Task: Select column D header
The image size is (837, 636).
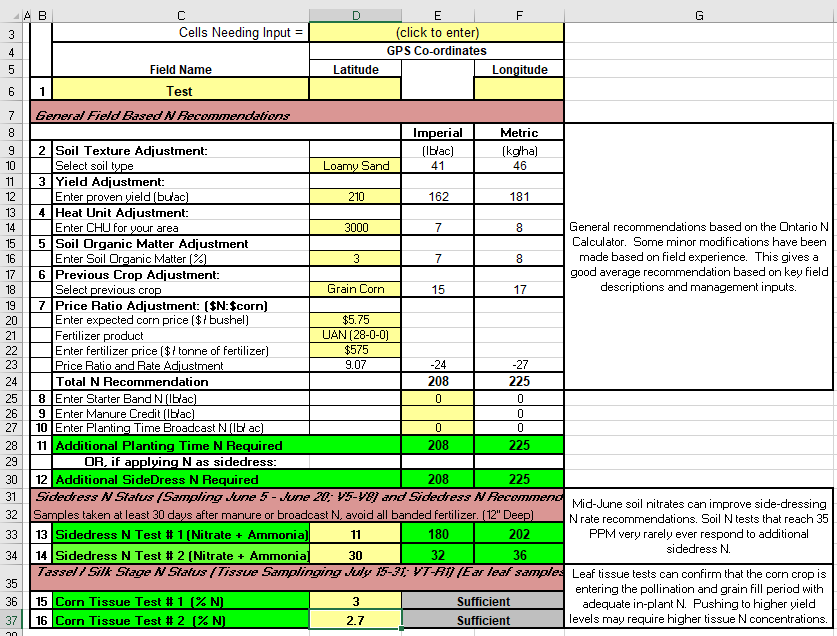Action: tap(356, 16)
